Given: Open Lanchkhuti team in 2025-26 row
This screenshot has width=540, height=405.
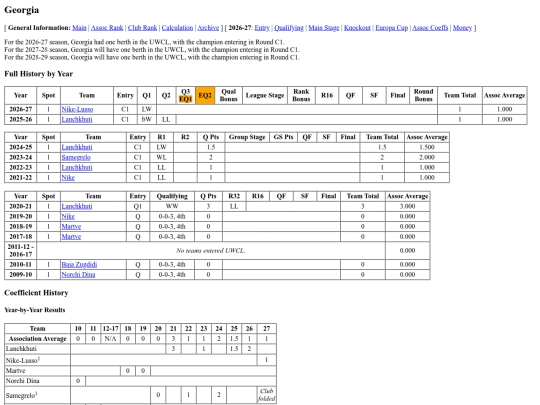Looking at the screenshot, I should pos(77,120).
